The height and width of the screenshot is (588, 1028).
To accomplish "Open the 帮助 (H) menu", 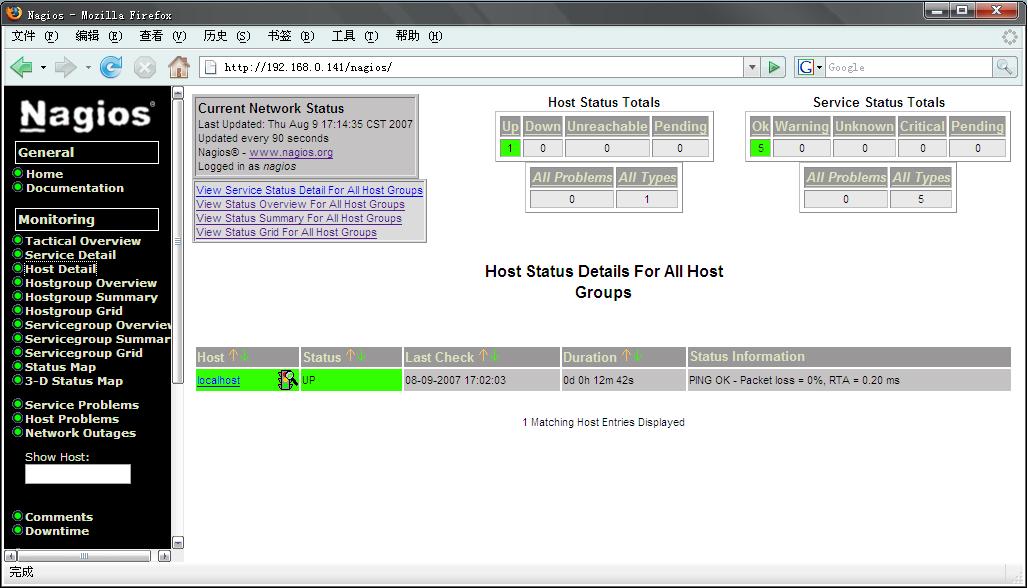I will pyautogui.click(x=419, y=36).
